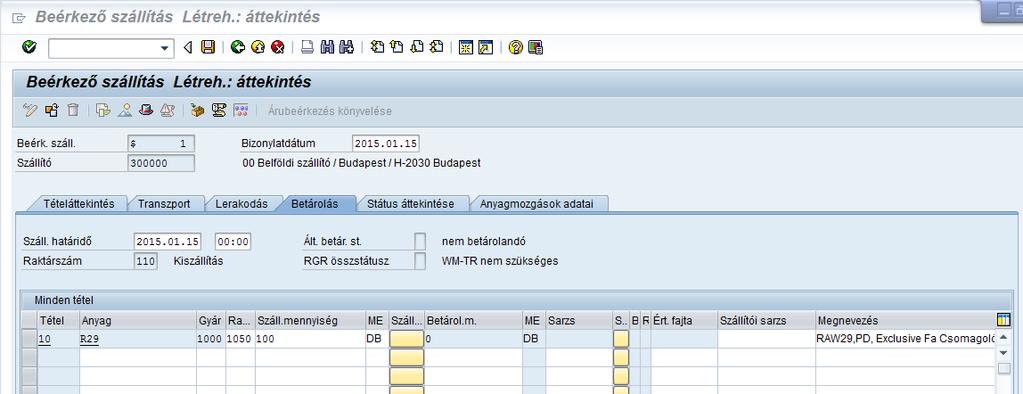This screenshot has width=1023, height=394.
Task: Click the Create New Session icon
Action: (x=466, y=47)
